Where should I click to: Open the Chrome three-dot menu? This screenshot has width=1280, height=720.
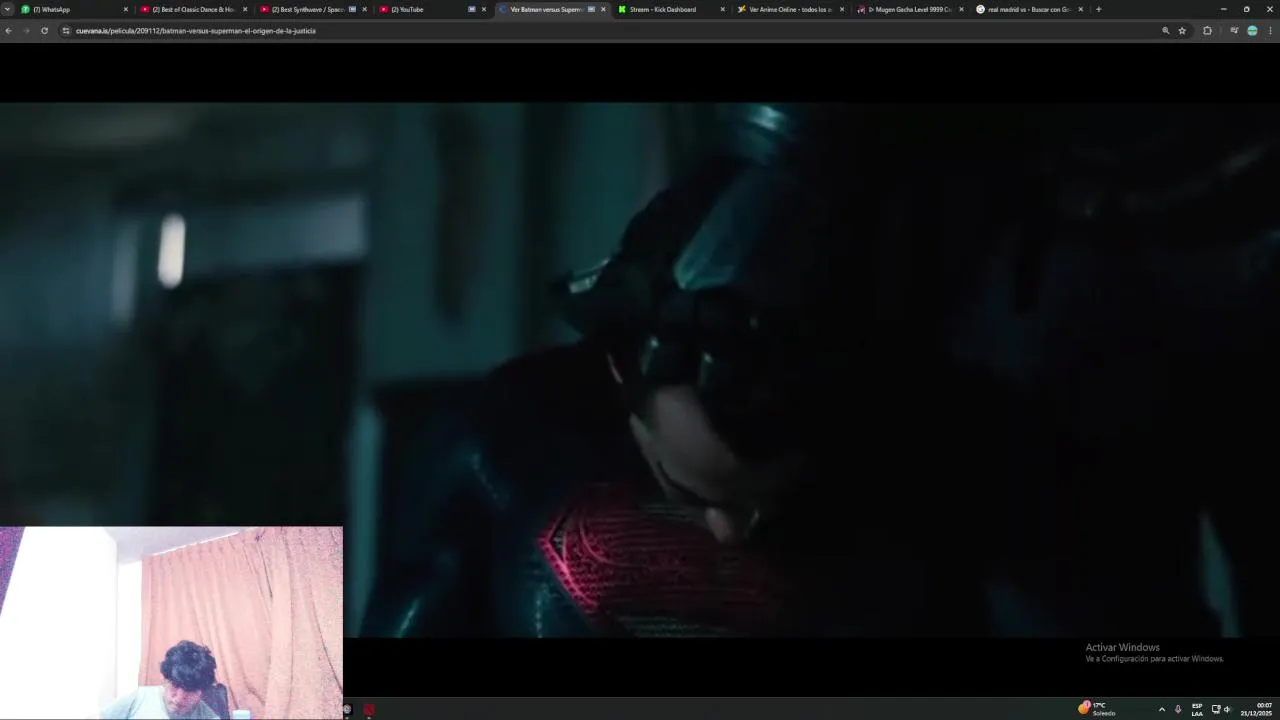(x=1270, y=31)
